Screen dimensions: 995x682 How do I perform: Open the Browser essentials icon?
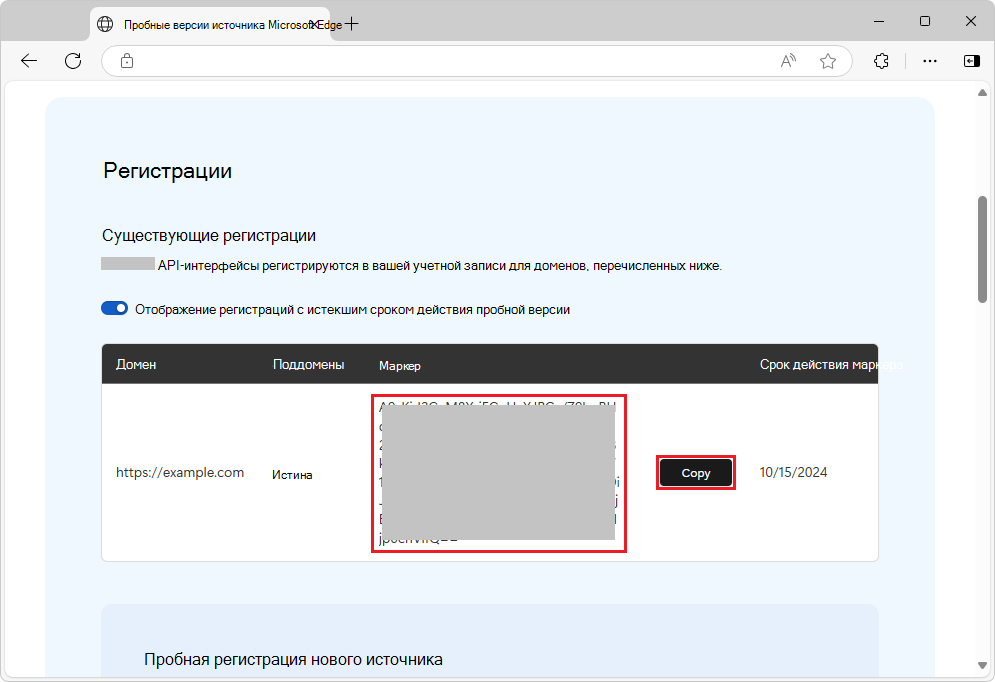(x=881, y=60)
